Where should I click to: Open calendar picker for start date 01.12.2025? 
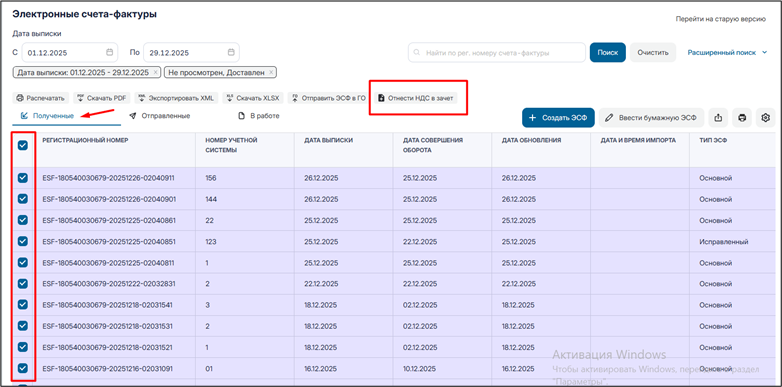click(x=109, y=52)
